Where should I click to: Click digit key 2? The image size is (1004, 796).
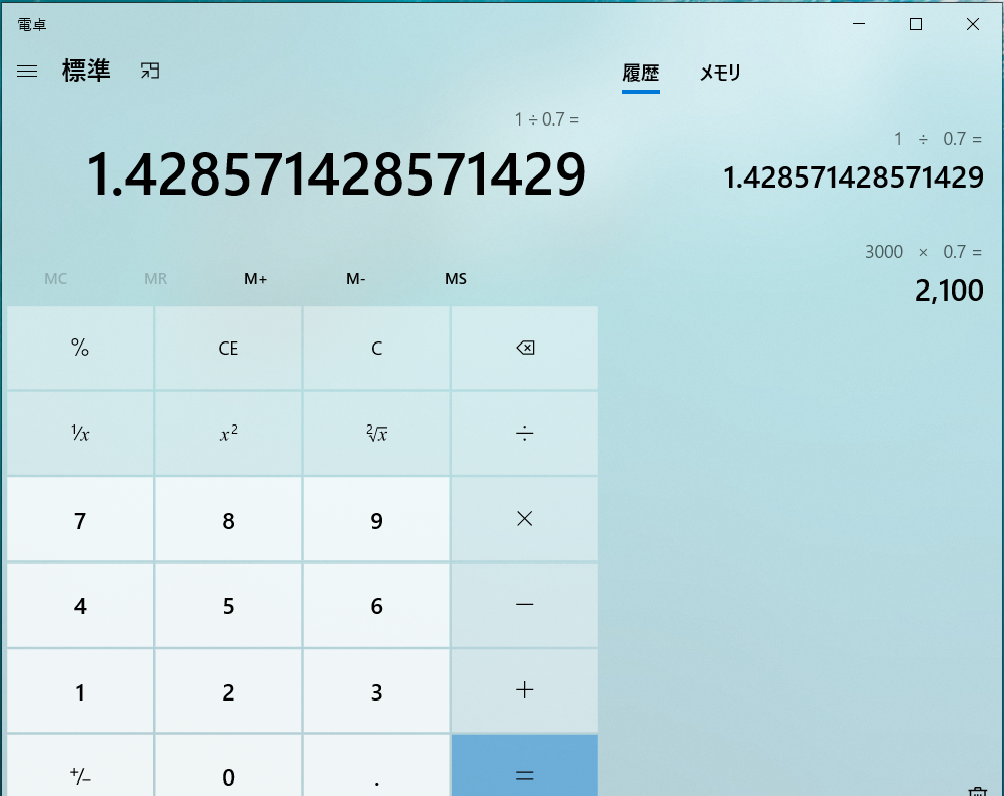point(229,690)
